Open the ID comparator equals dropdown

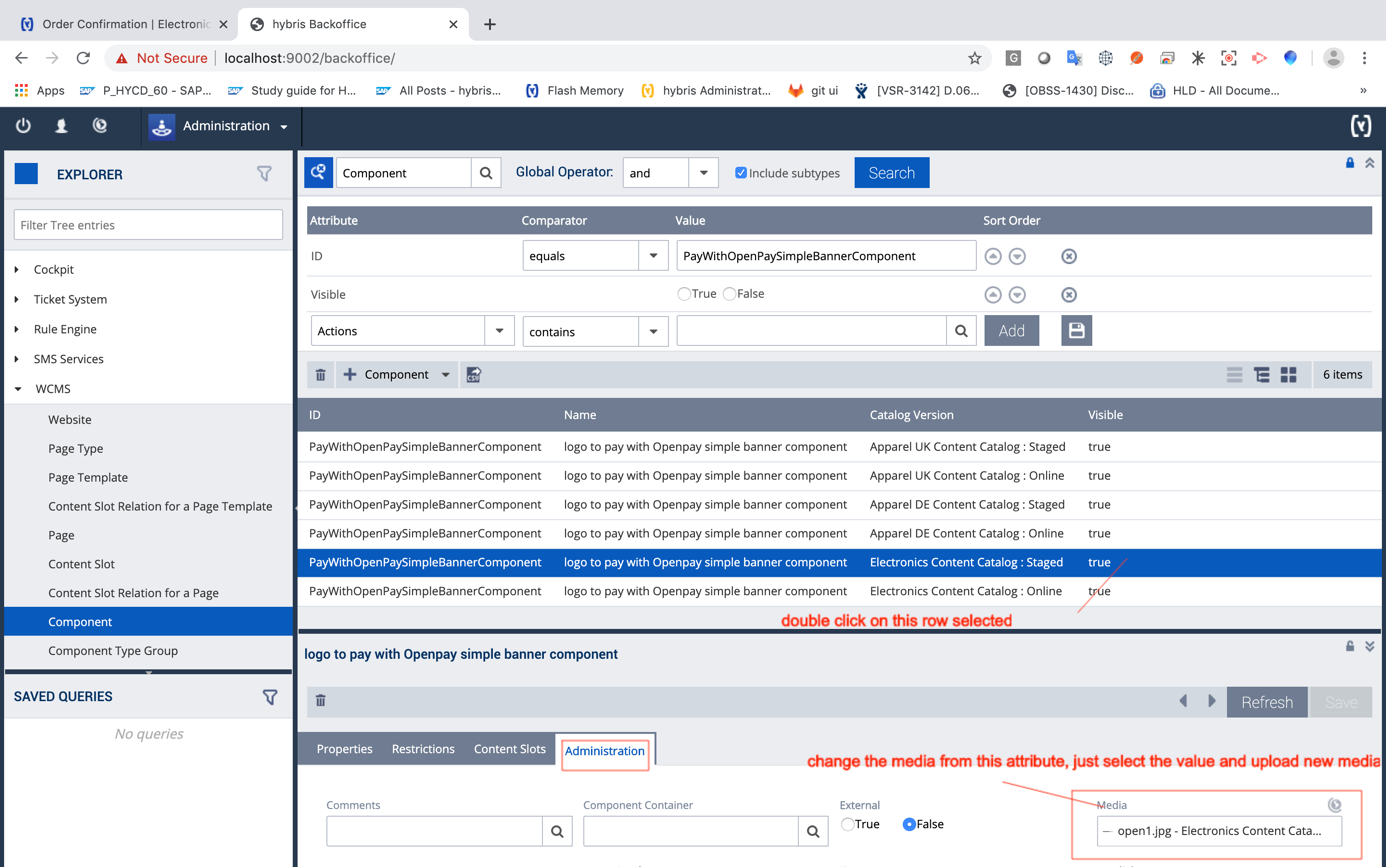pos(653,256)
